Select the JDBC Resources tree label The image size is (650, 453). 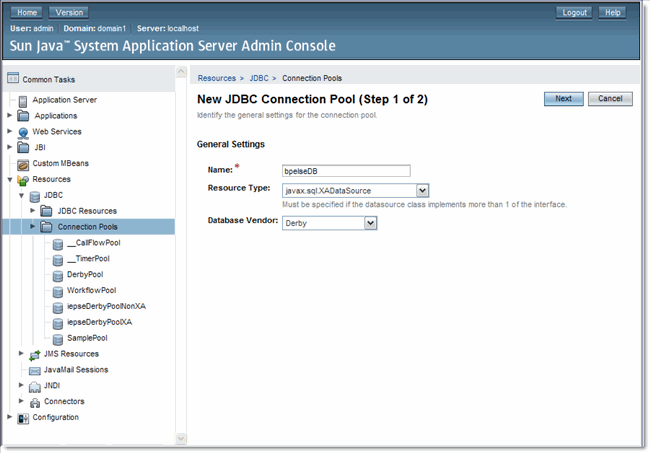pyautogui.click(x=87, y=211)
